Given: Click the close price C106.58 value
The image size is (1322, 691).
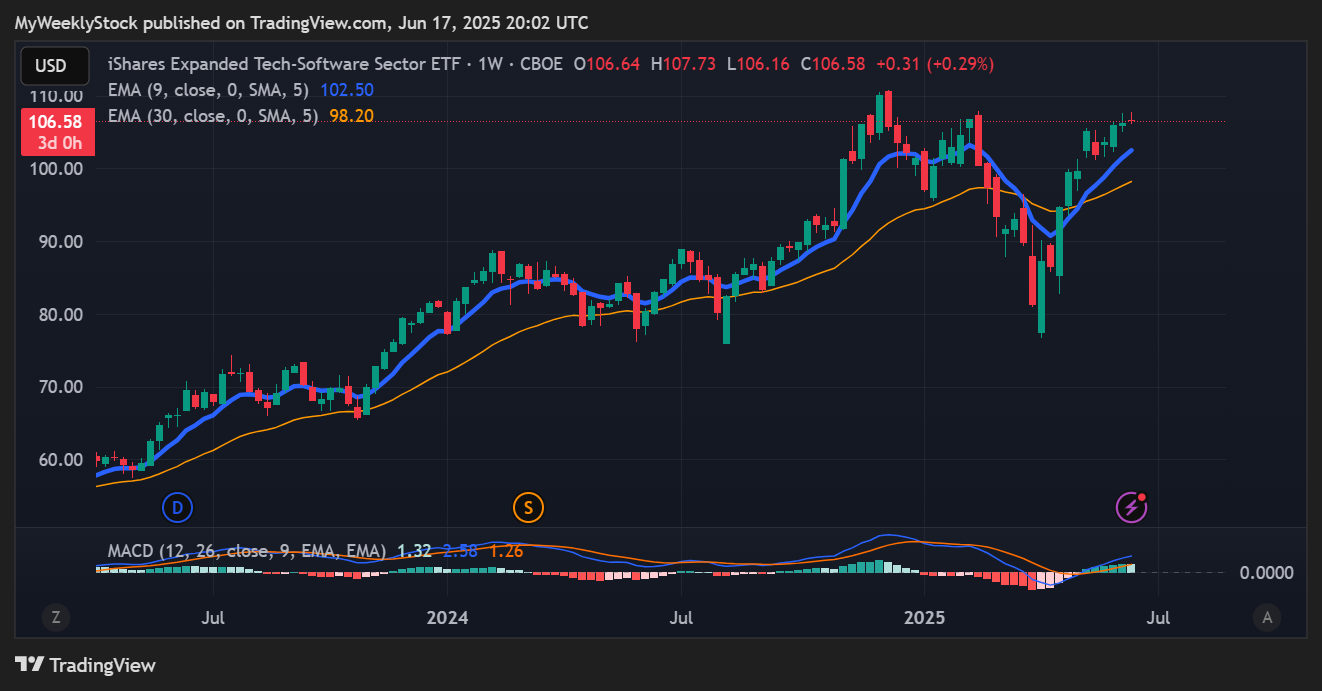Looking at the screenshot, I should 832,64.
